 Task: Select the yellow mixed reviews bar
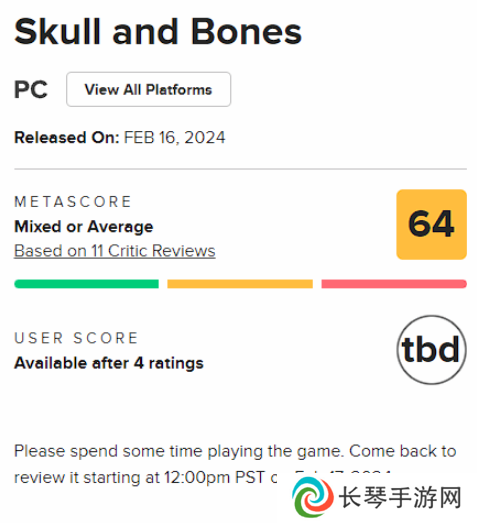click(x=240, y=284)
